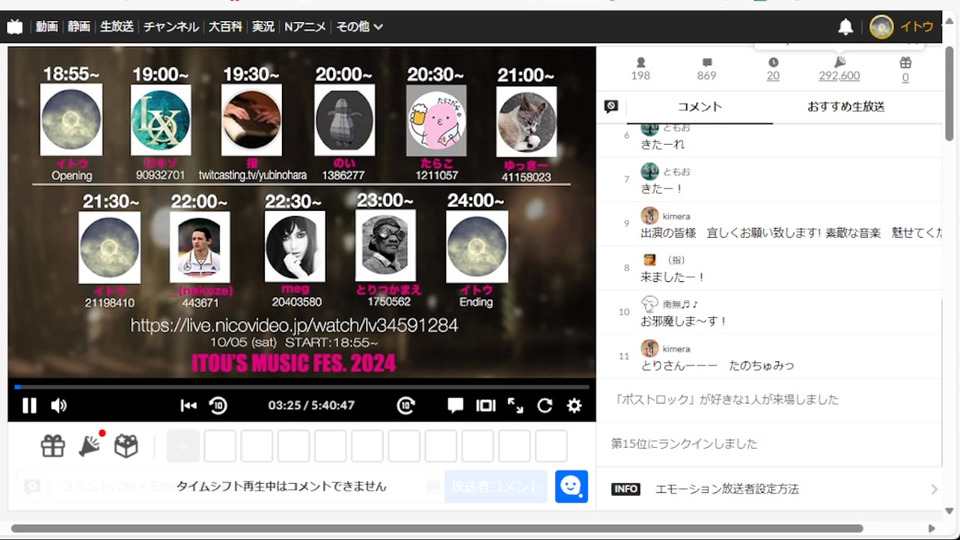This screenshot has width=960, height=540.
Task: Switch player to theater mode
Action: (486, 405)
